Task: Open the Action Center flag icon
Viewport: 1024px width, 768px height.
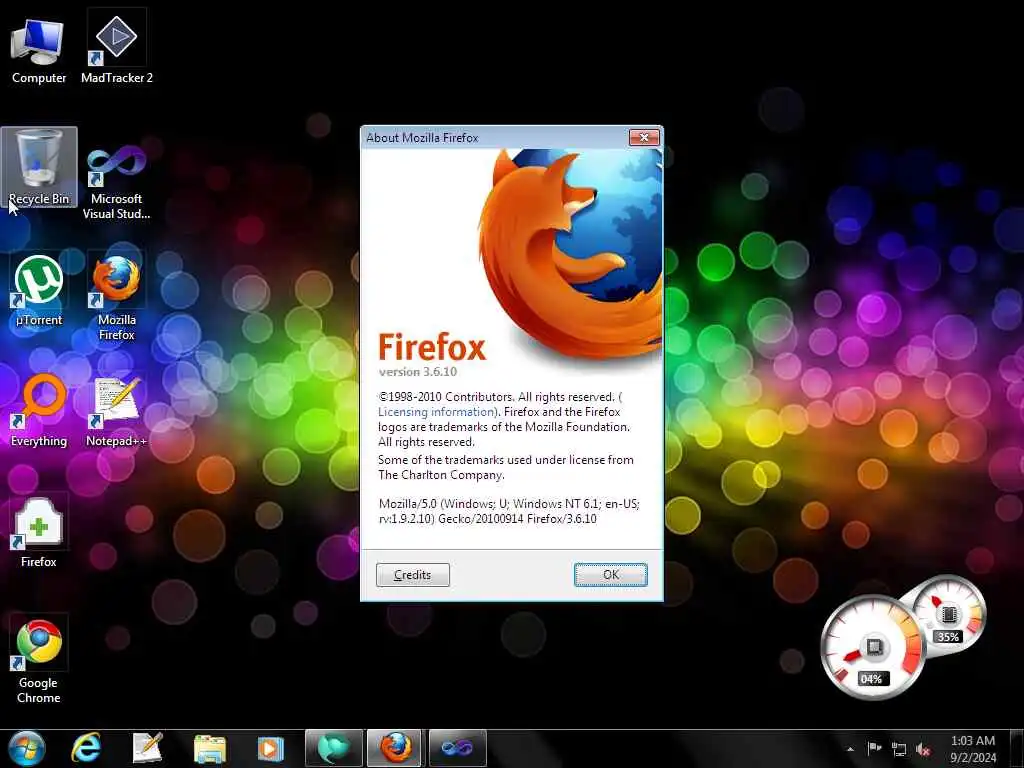Action: tap(874, 748)
